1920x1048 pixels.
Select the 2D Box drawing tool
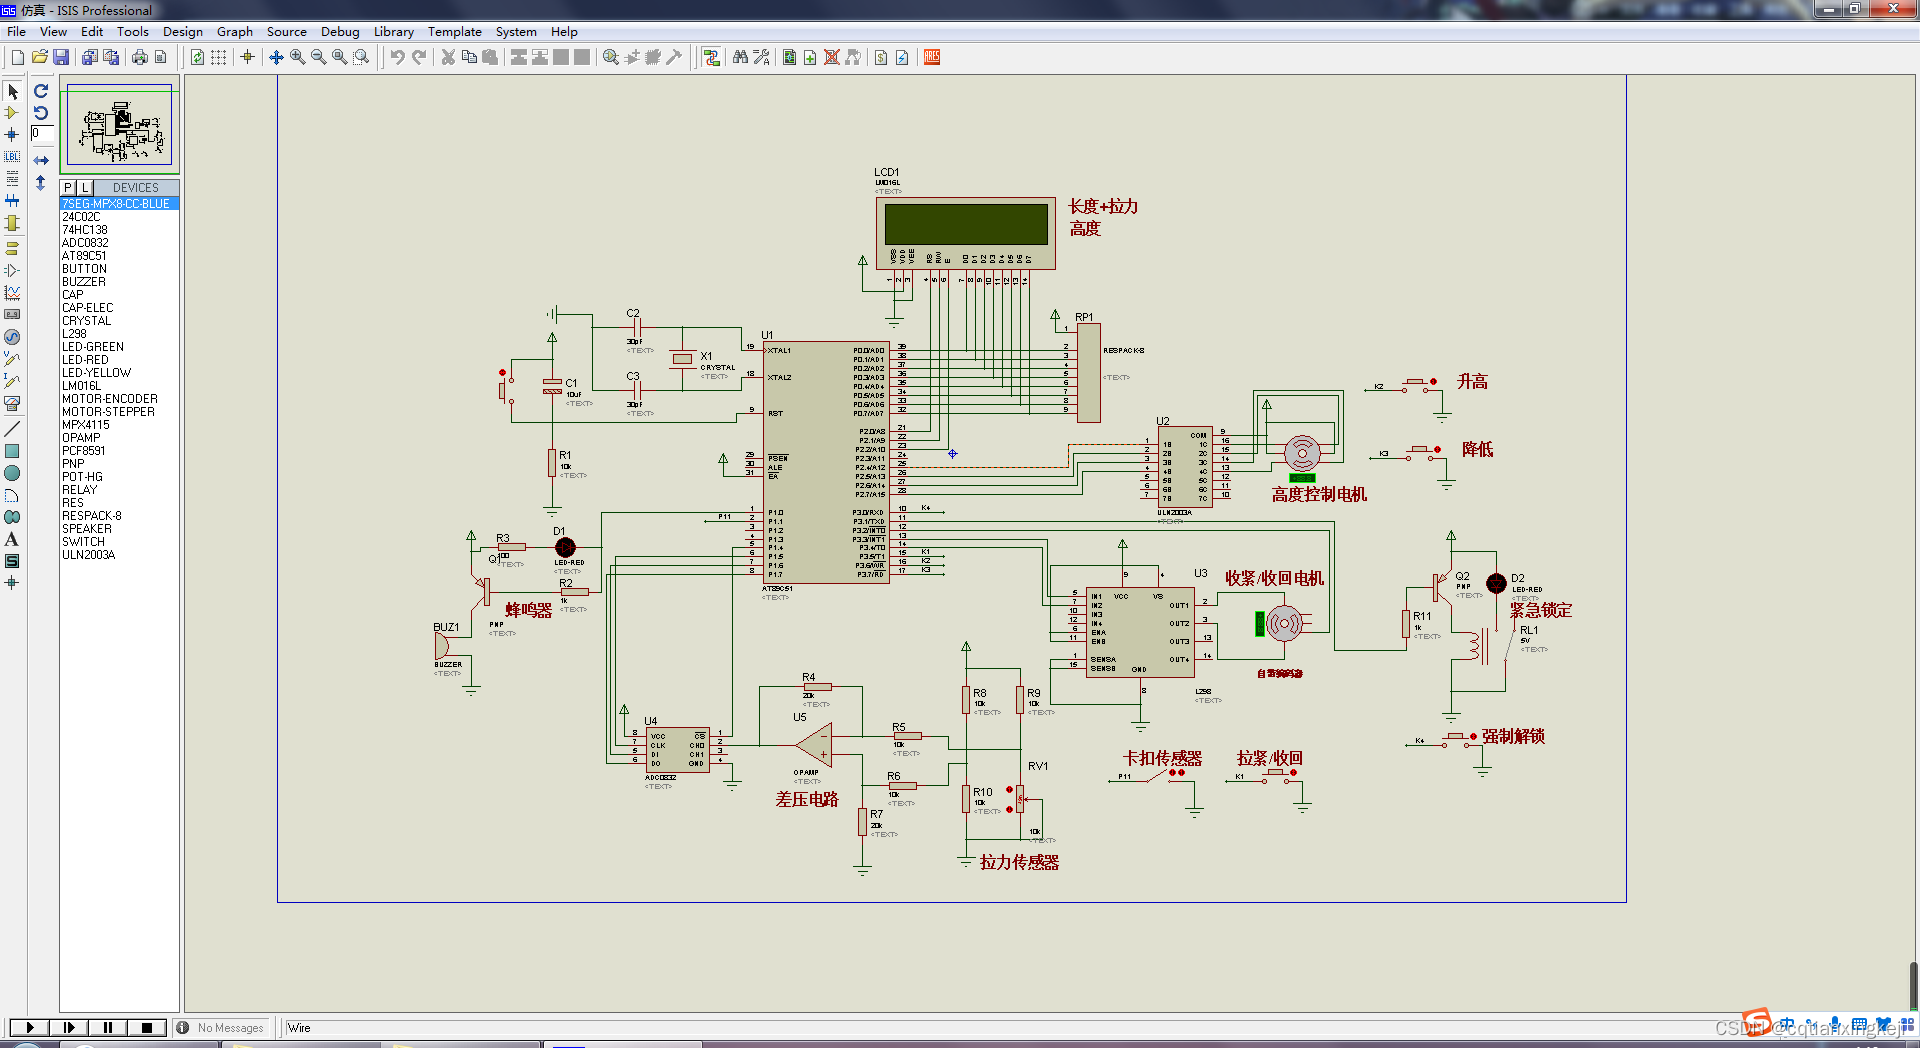[x=12, y=451]
